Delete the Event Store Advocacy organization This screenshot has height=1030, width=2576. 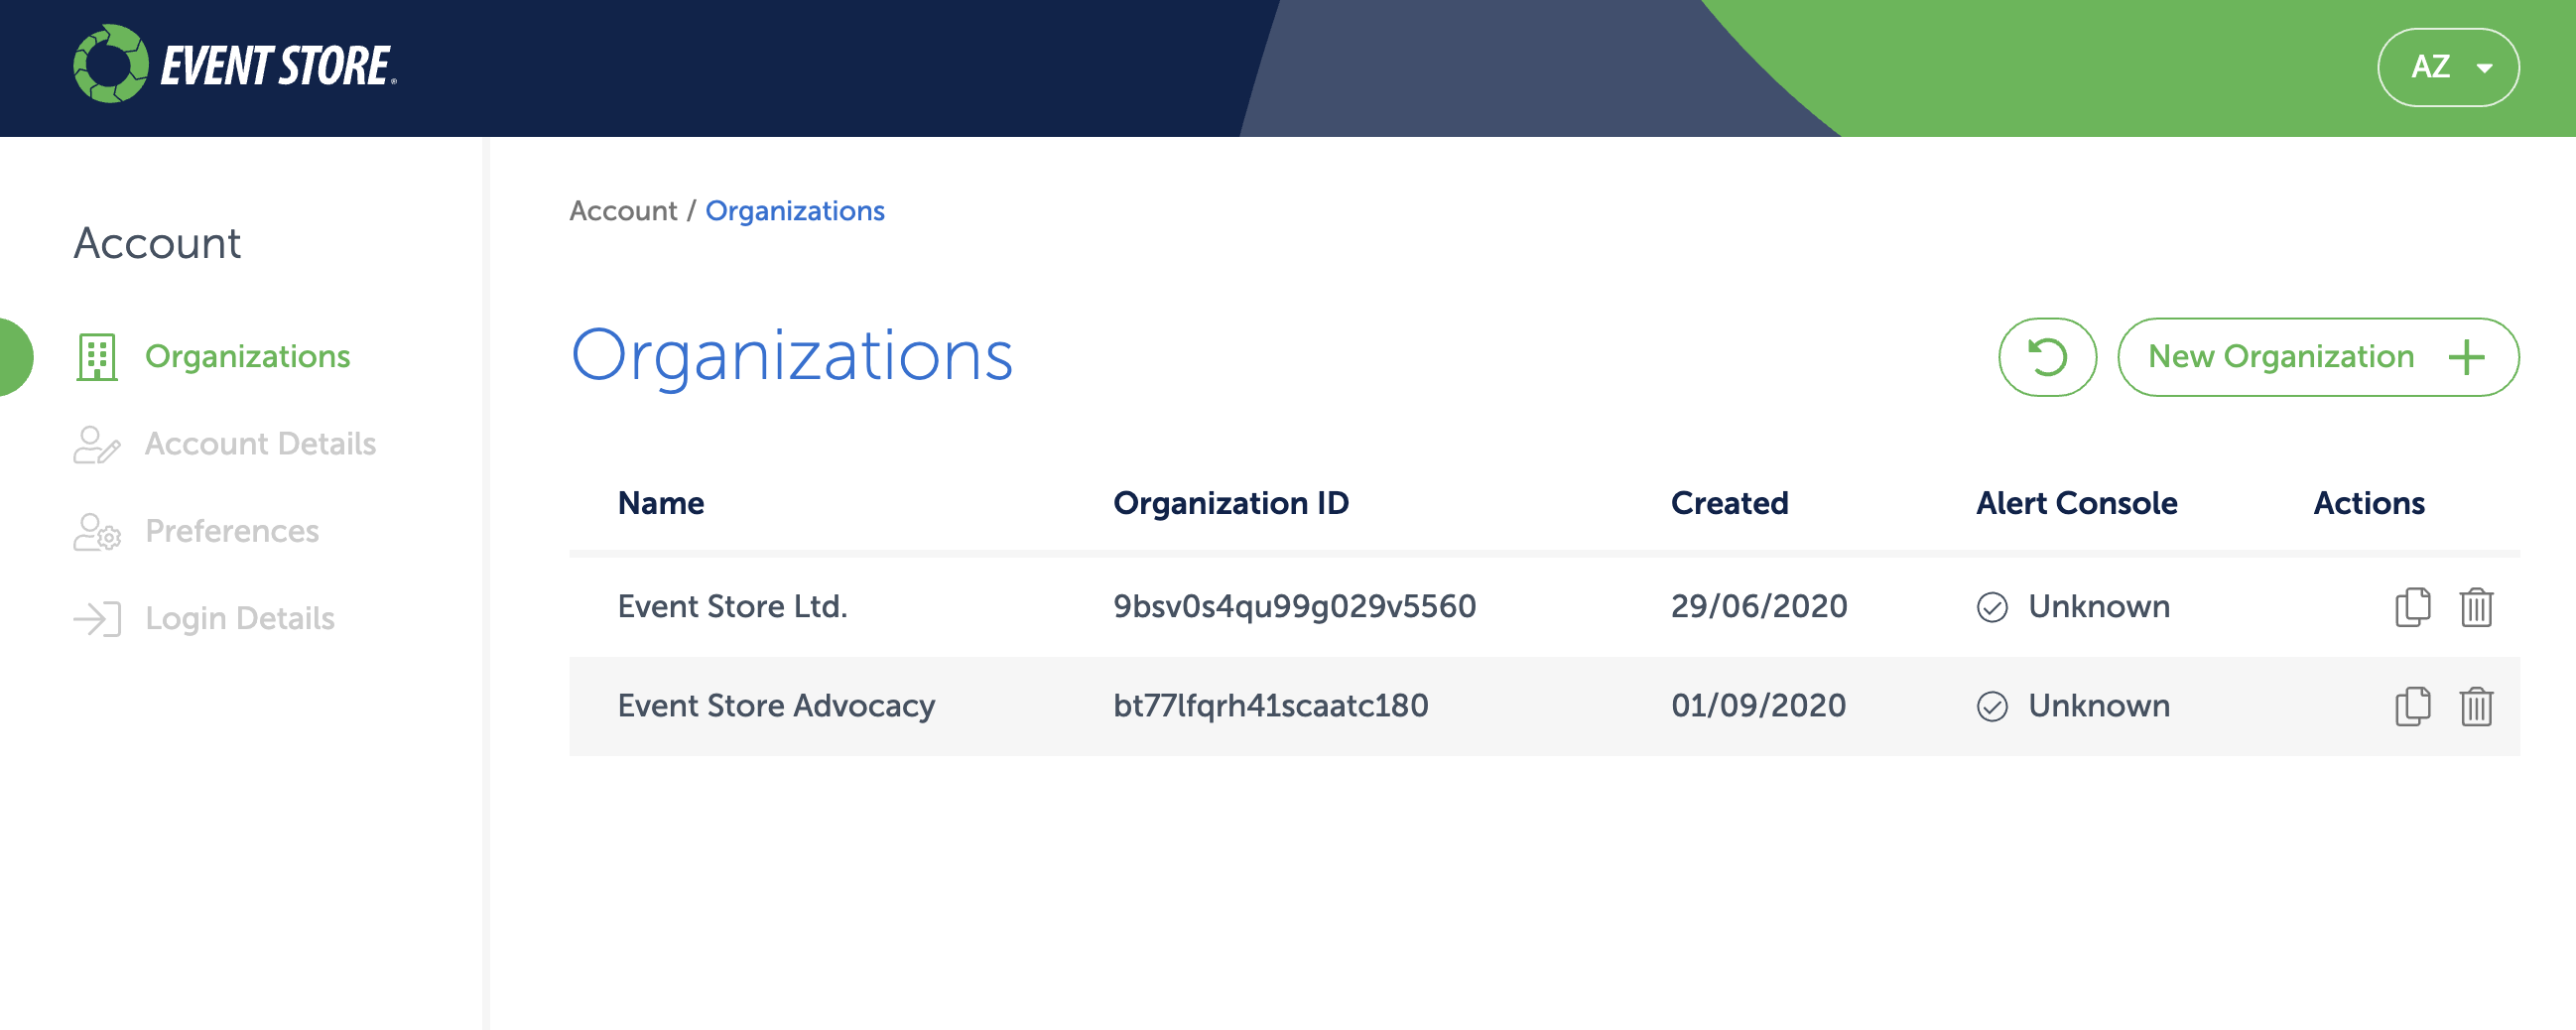point(2477,706)
